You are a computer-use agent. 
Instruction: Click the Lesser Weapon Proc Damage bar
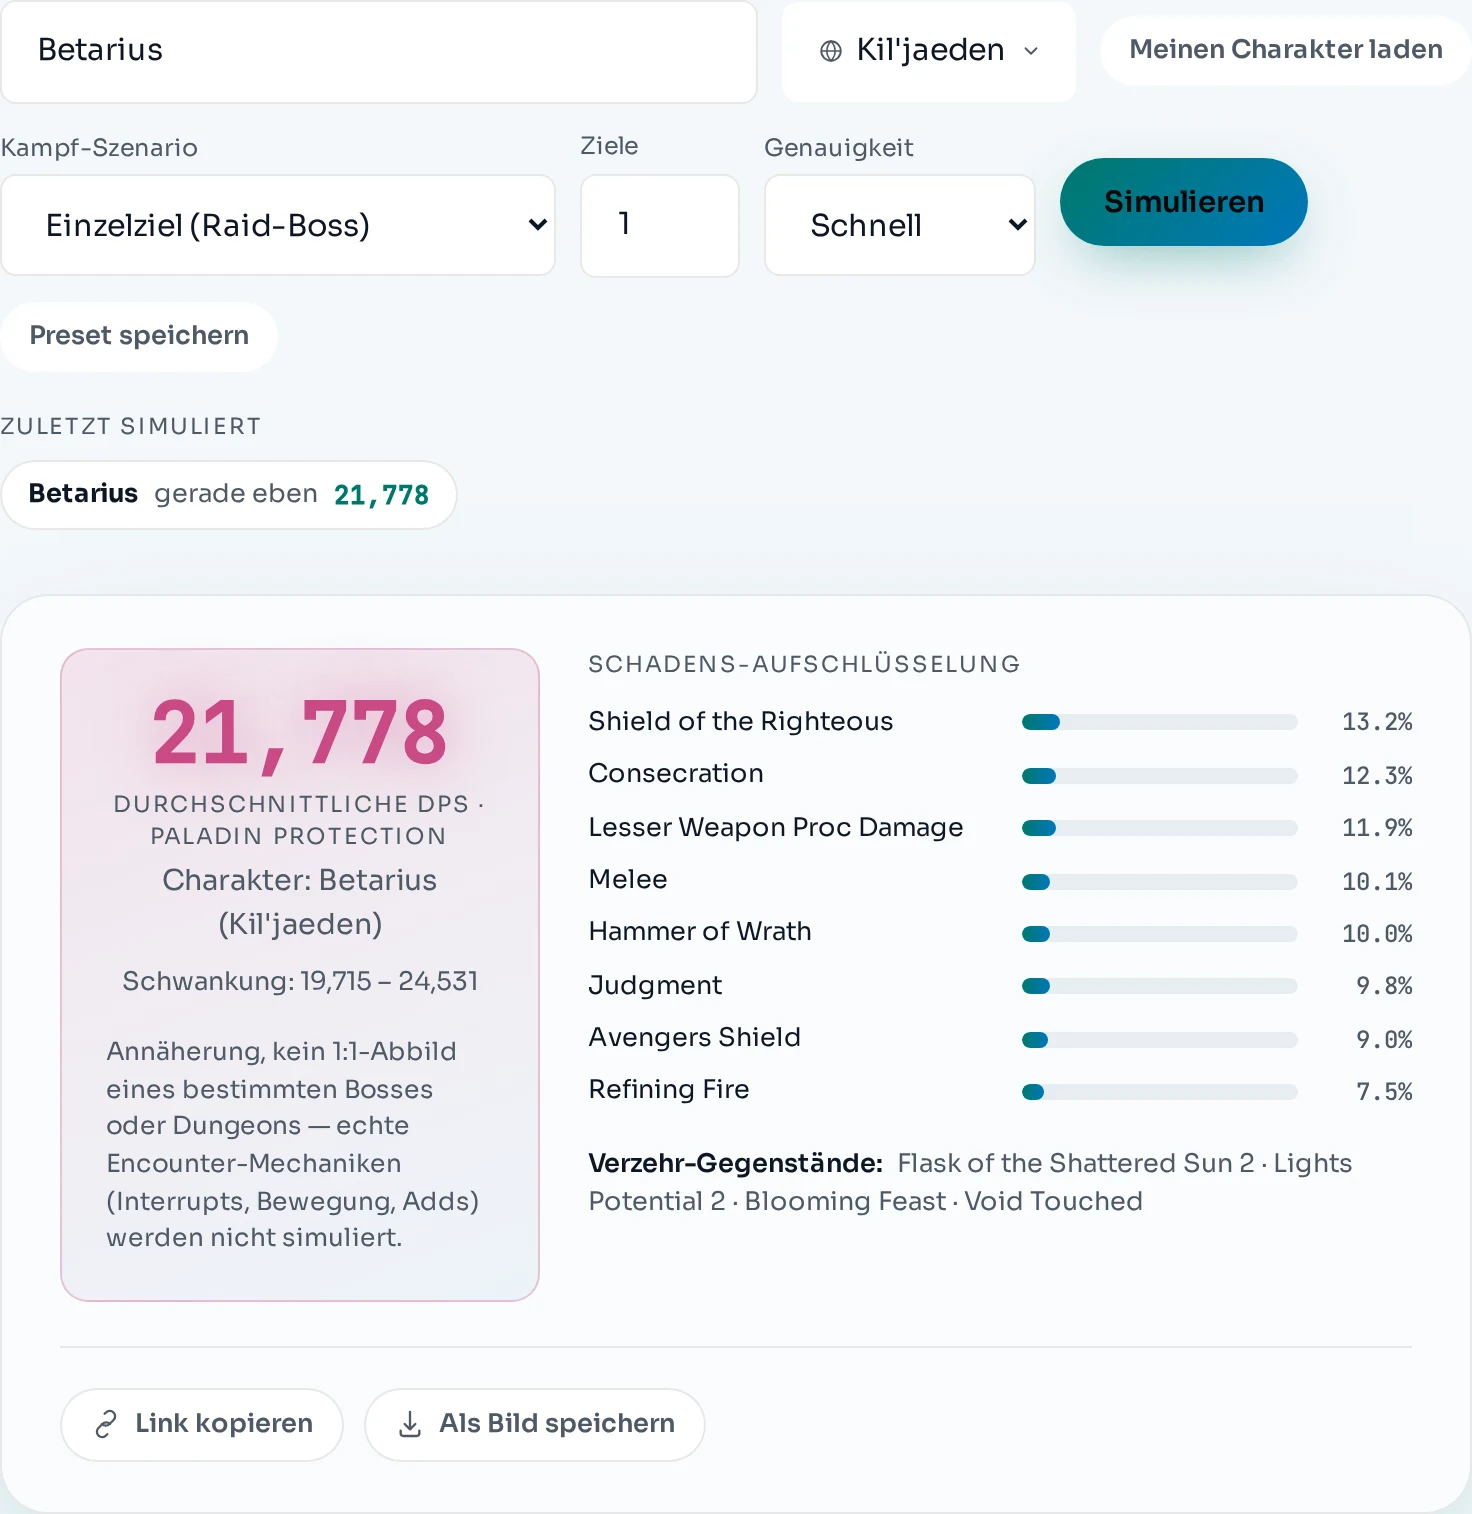point(1159,828)
